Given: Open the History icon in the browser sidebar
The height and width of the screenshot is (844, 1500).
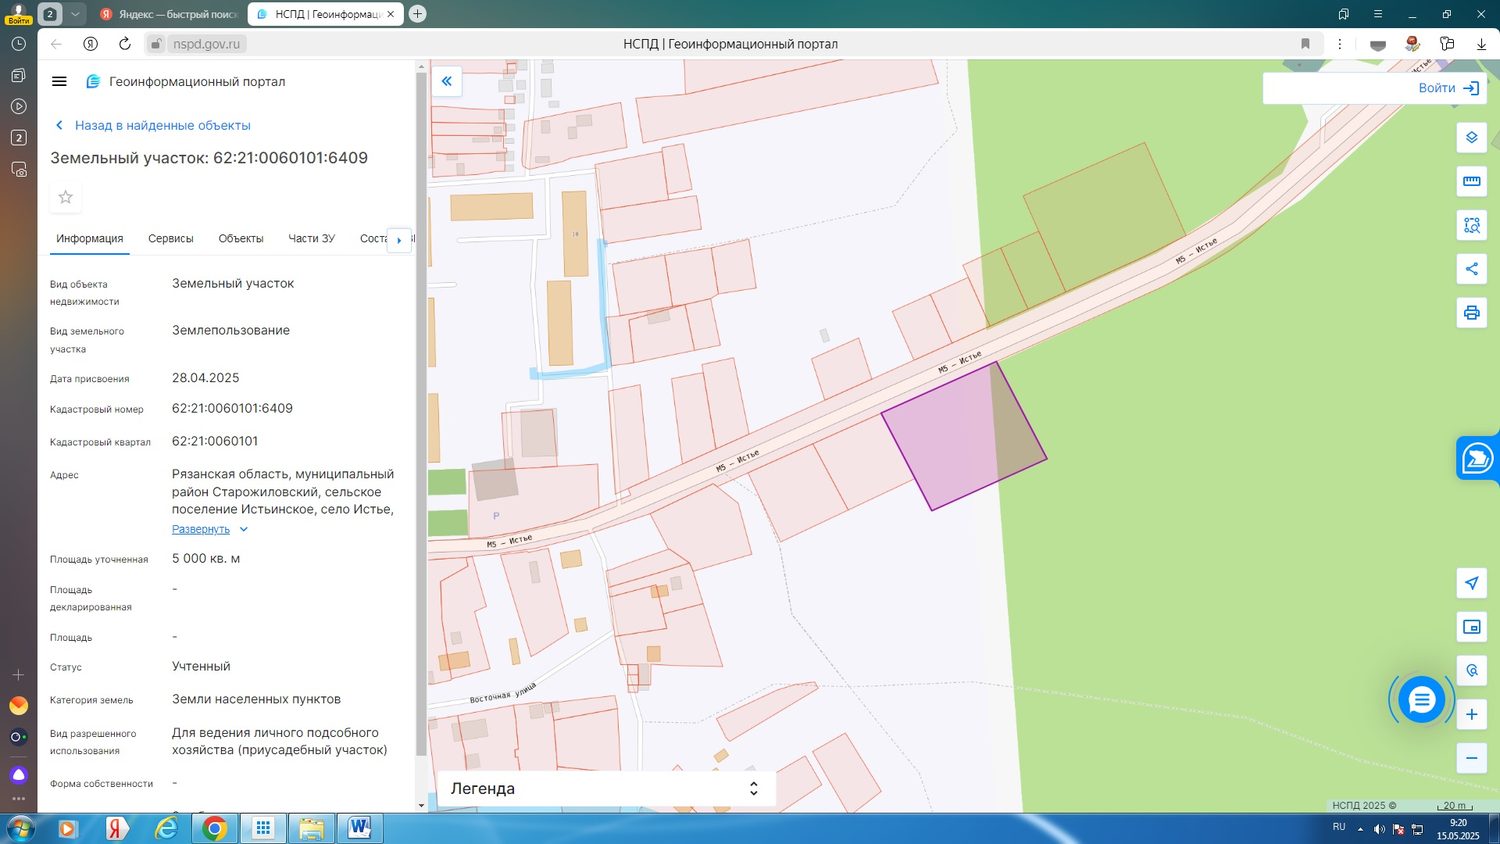Looking at the screenshot, I should pos(18,44).
